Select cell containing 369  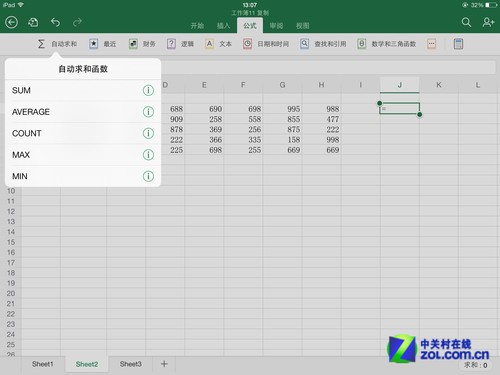[204, 130]
